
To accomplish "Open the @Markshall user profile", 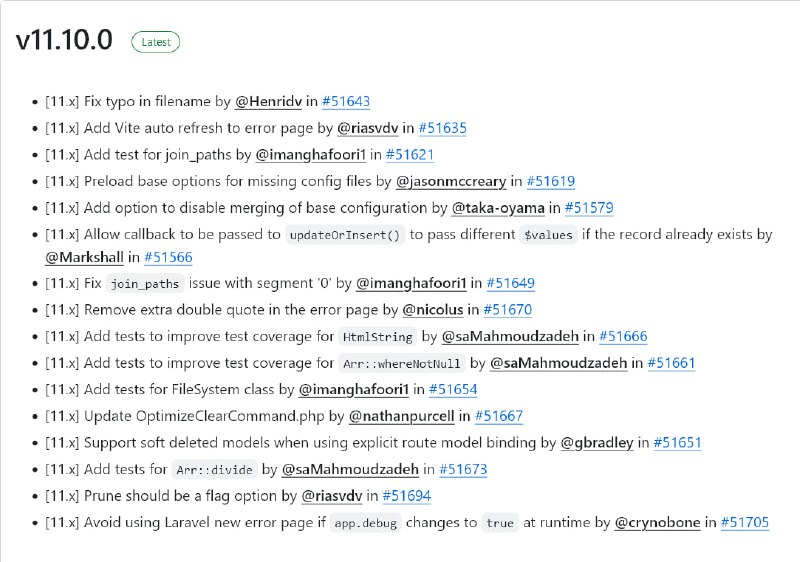I will pyautogui.click(x=84, y=257).
